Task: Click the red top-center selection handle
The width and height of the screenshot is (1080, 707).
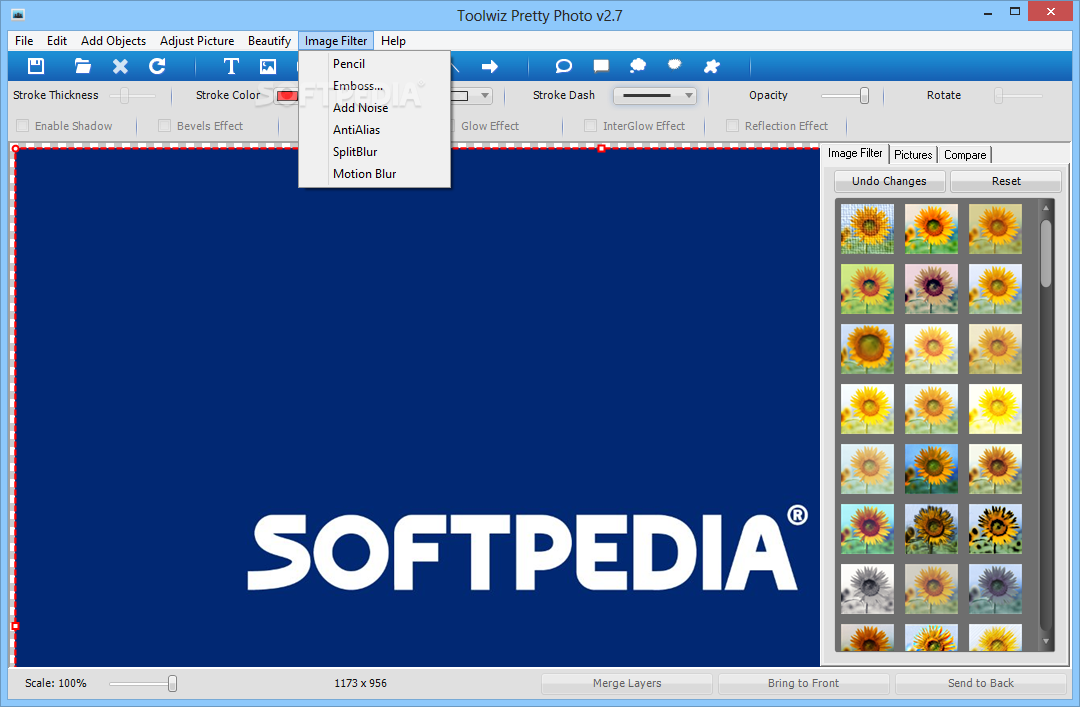Action: (601, 148)
